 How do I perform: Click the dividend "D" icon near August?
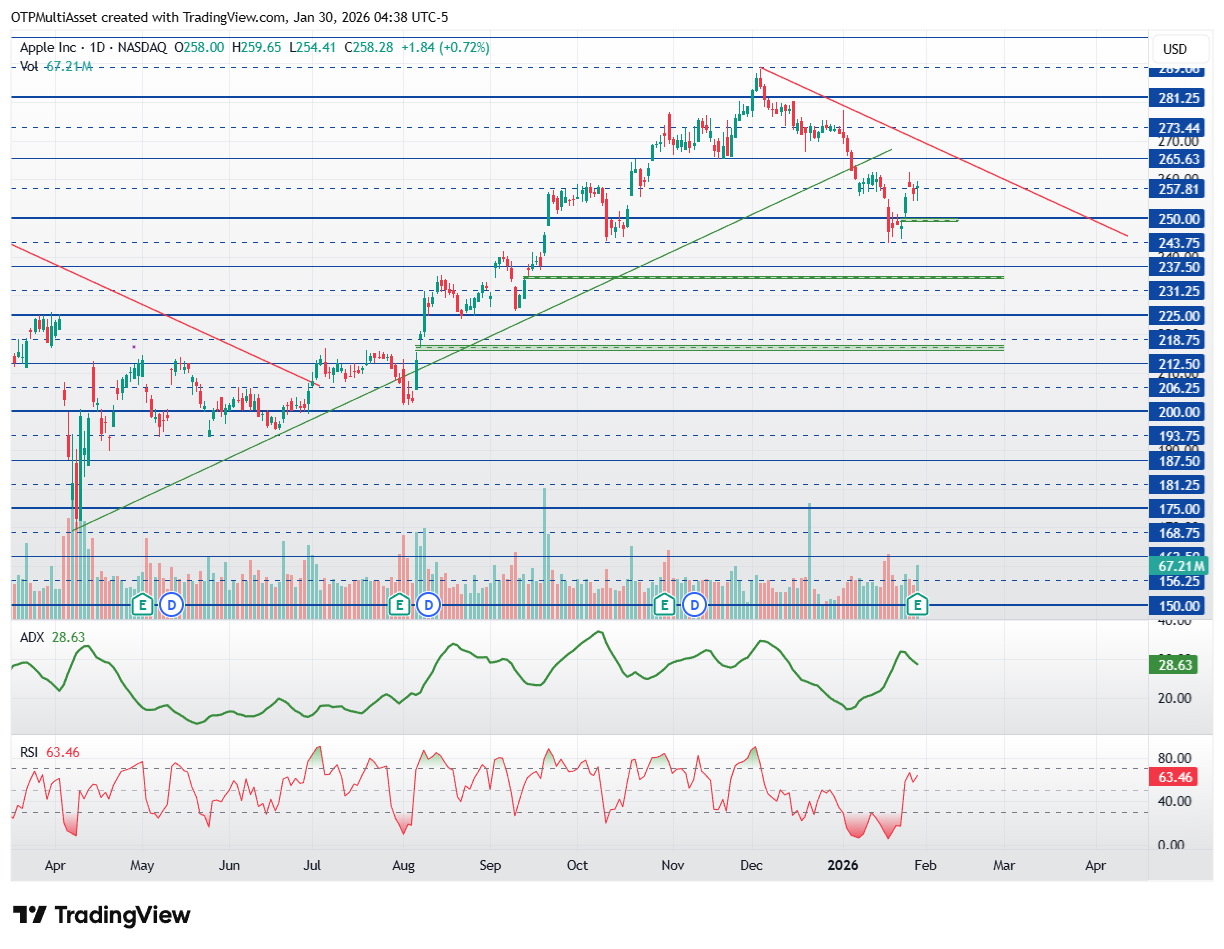[428, 604]
